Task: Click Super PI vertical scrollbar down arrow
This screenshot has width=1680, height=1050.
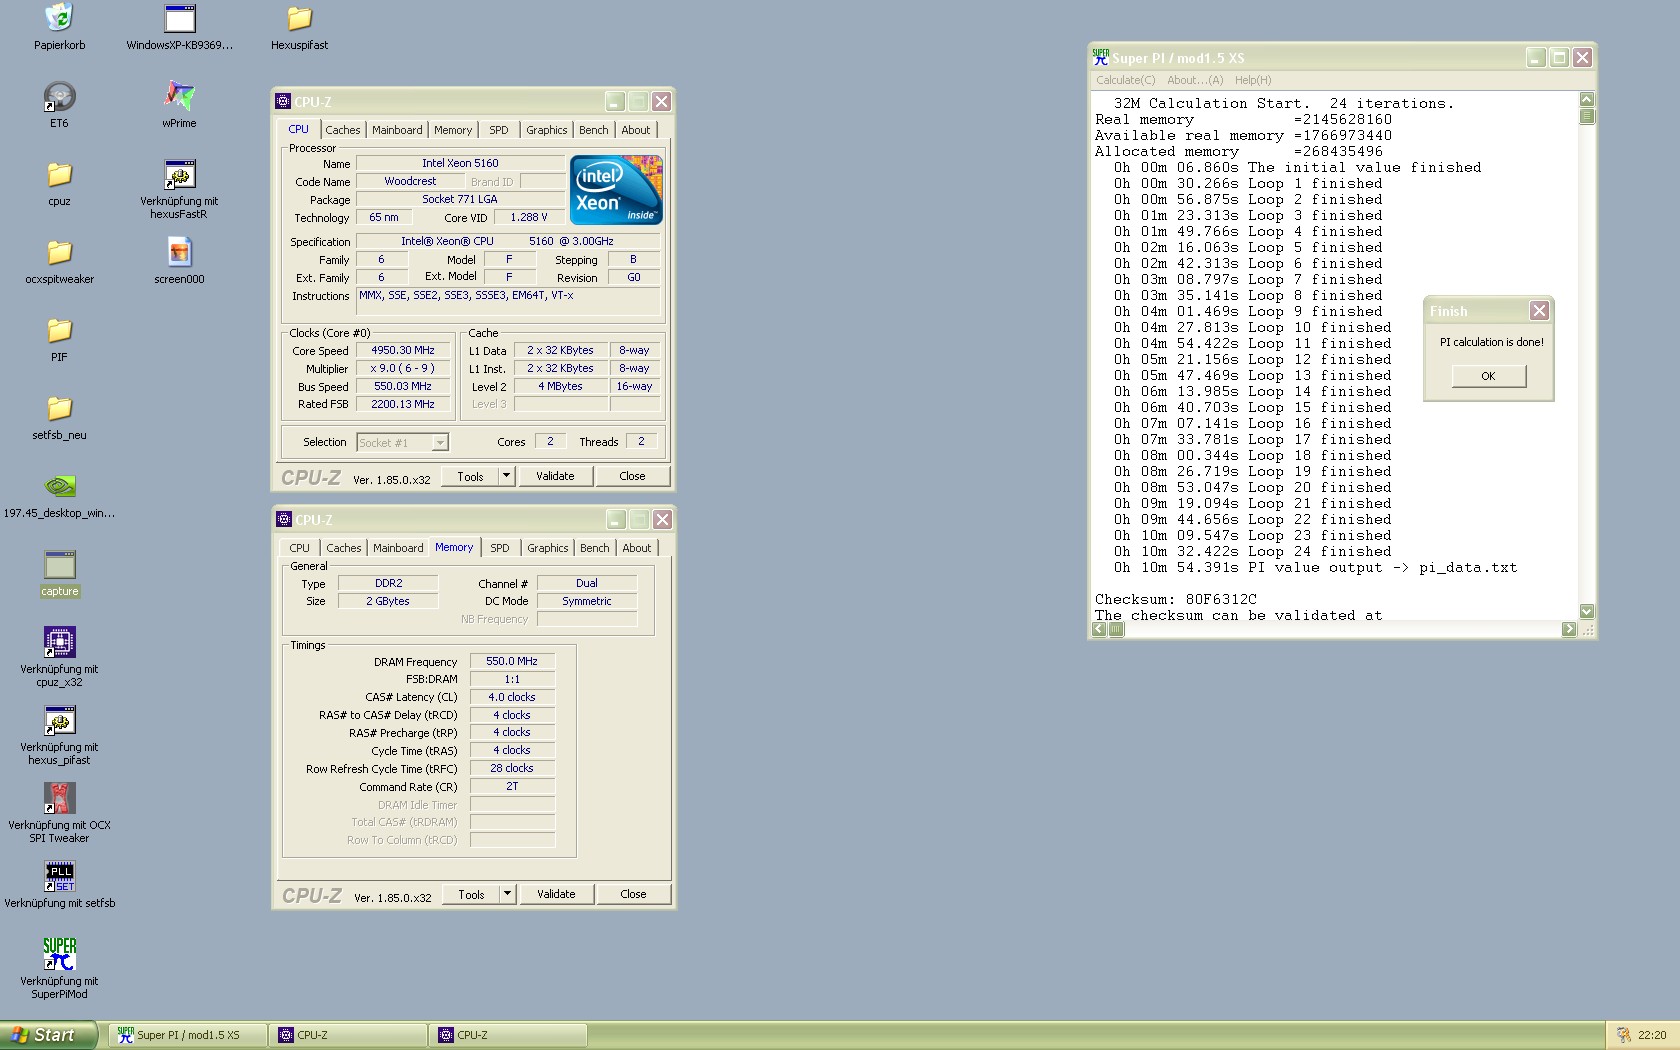Action: pyautogui.click(x=1587, y=611)
